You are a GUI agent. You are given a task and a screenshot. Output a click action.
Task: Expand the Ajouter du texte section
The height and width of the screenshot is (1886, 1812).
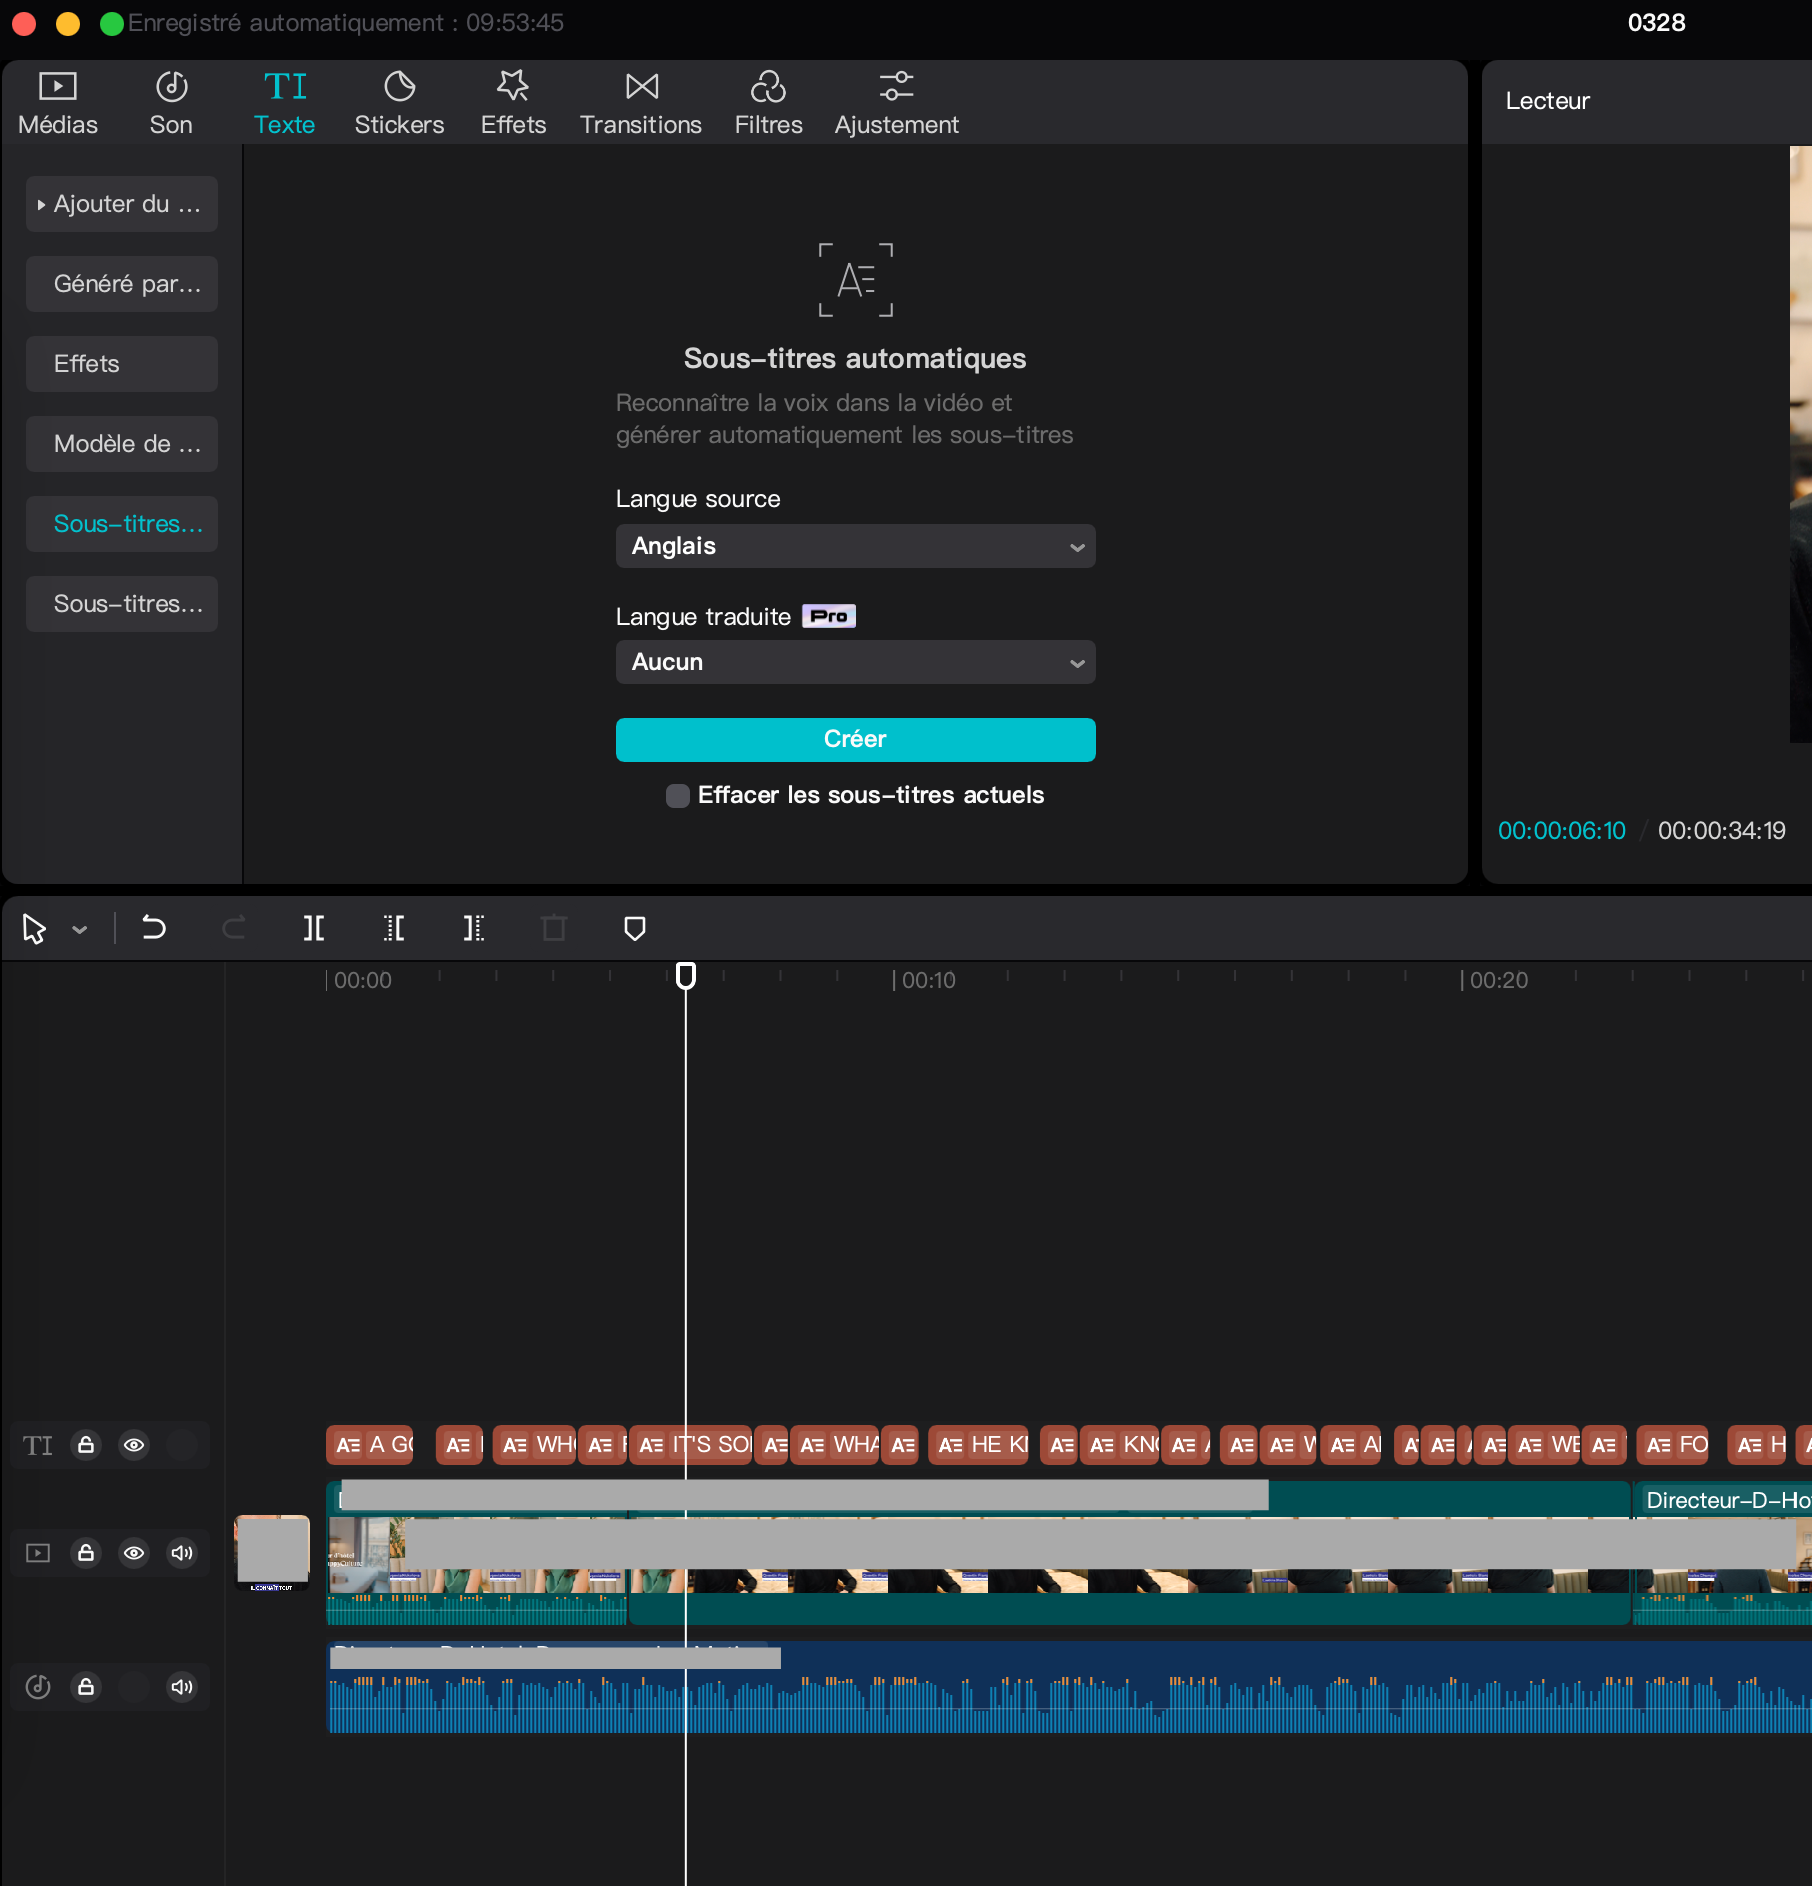coord(122,204)
